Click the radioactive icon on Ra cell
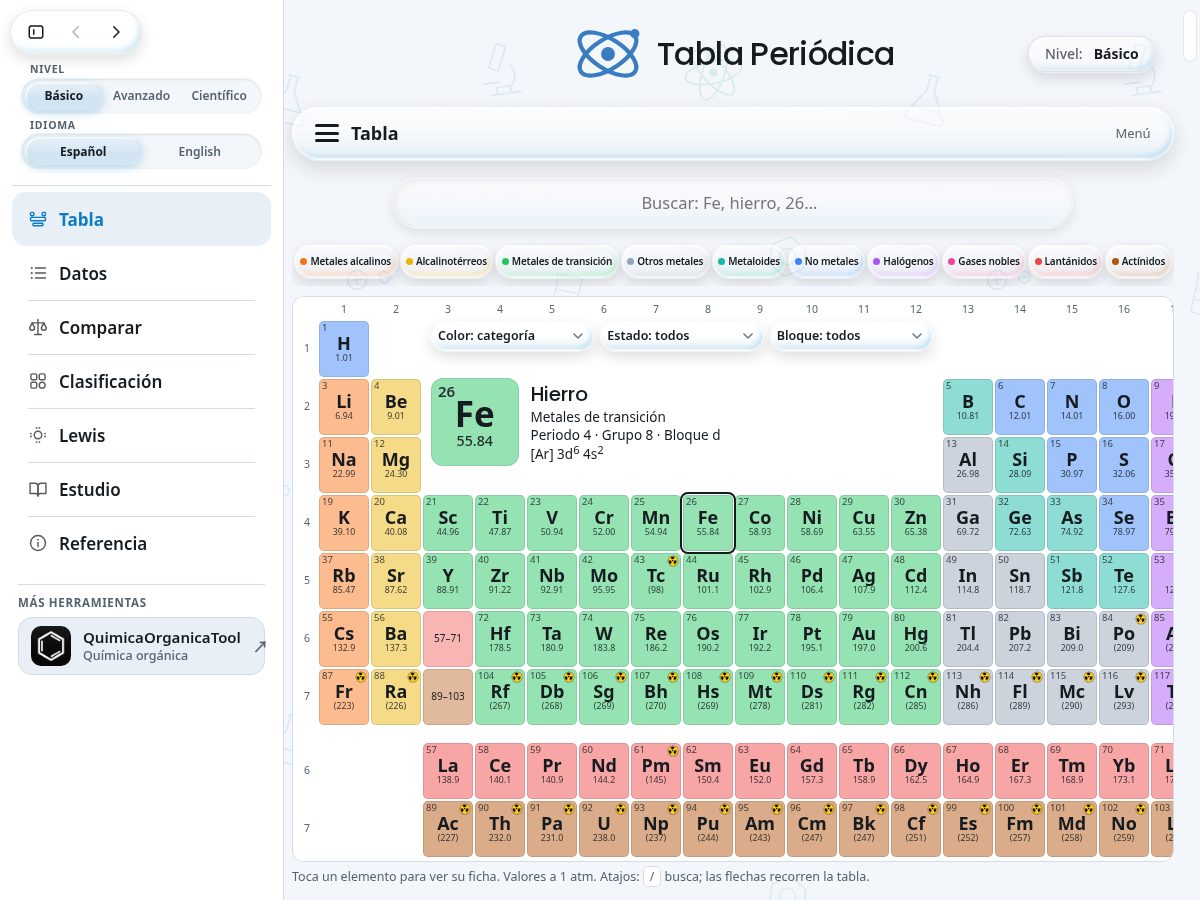This screenshot has height=900, width=1200. 411,676
